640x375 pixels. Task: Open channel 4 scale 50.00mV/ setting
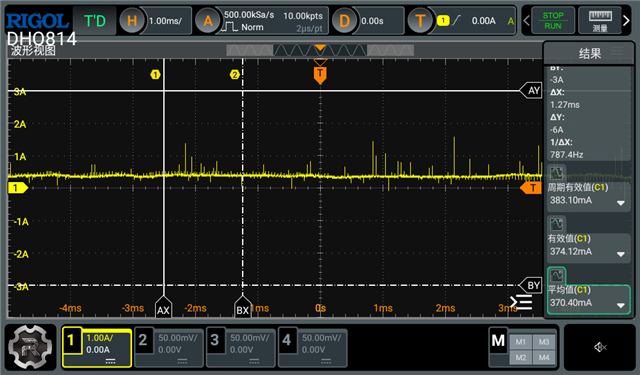321,338
